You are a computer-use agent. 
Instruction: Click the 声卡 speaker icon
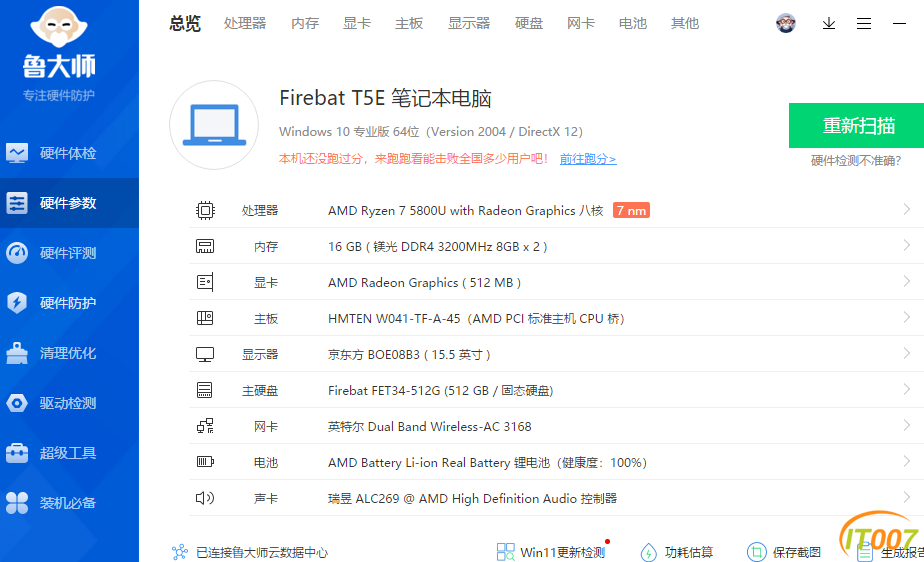click(205, 498)
